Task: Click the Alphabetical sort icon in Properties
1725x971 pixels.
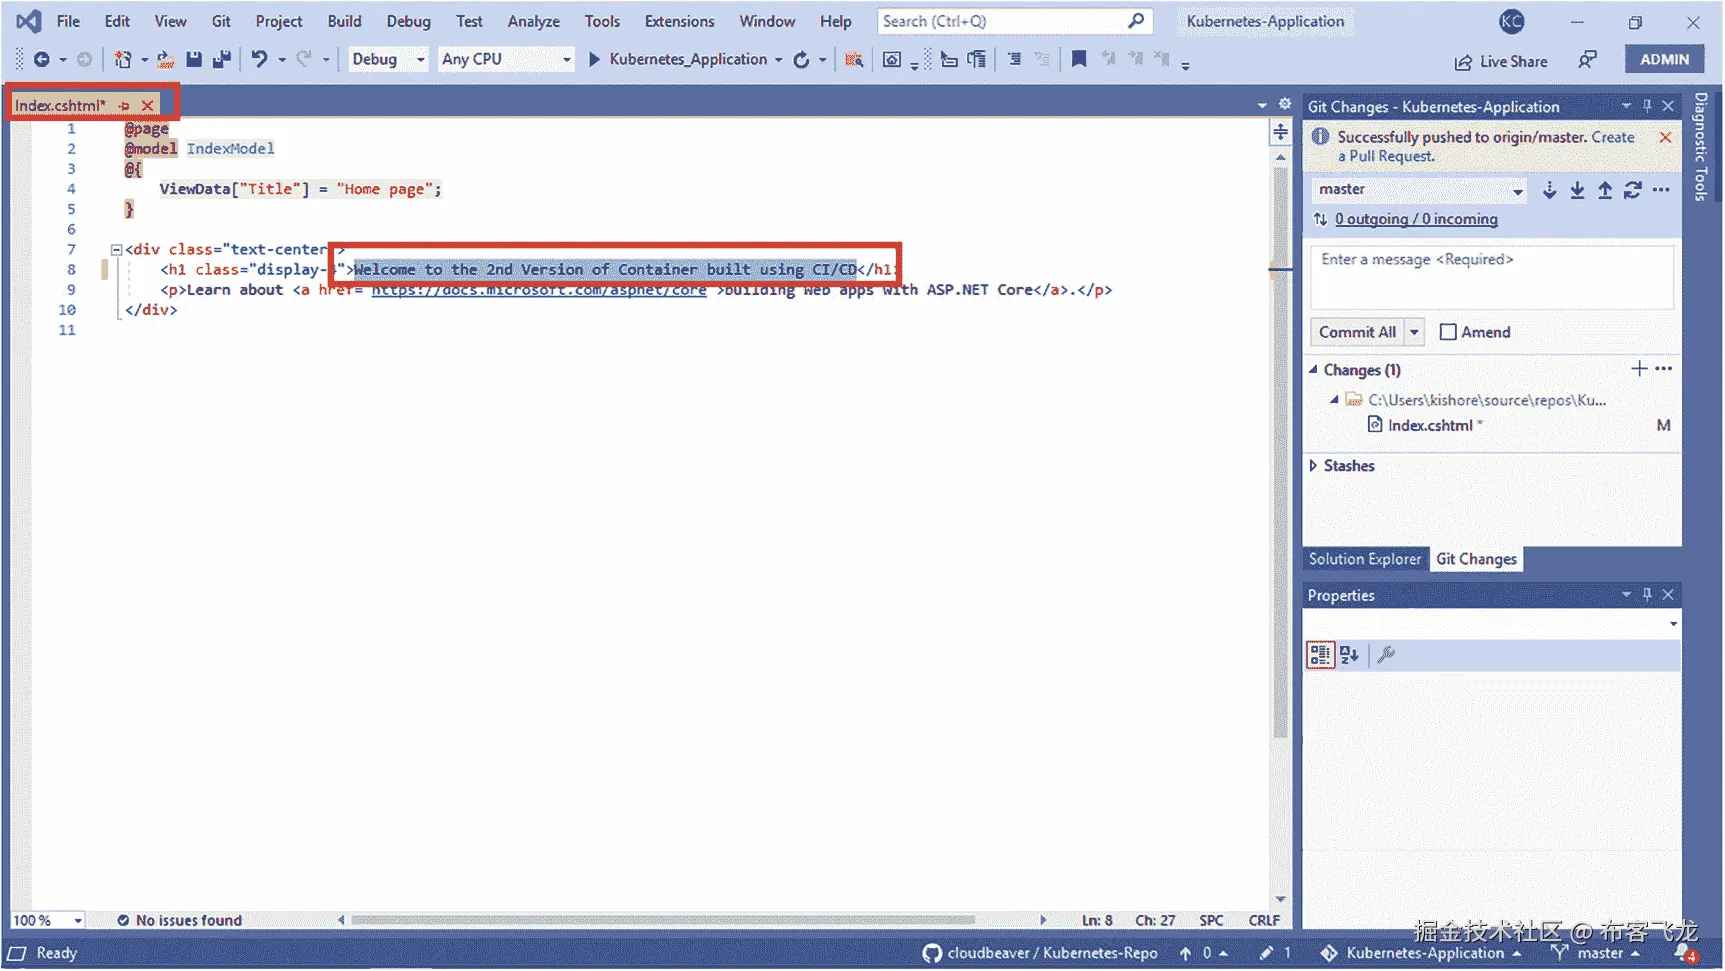Action: (x=1349, y=655)
